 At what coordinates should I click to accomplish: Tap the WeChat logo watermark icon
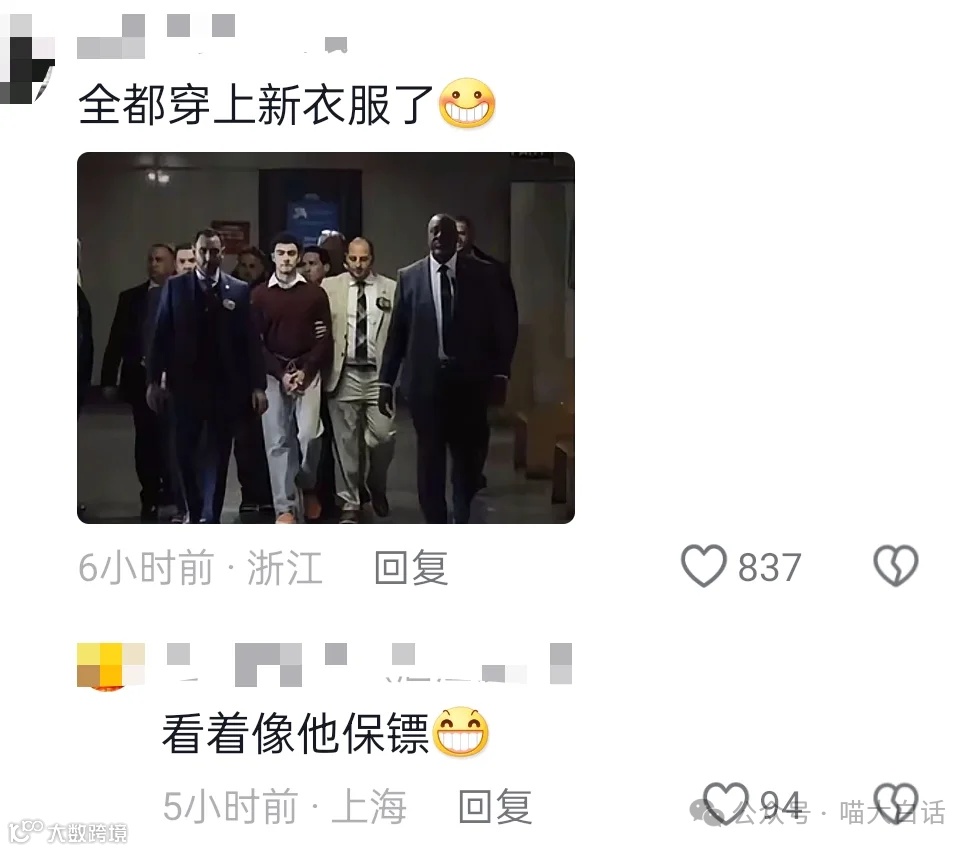click(708, 812)
